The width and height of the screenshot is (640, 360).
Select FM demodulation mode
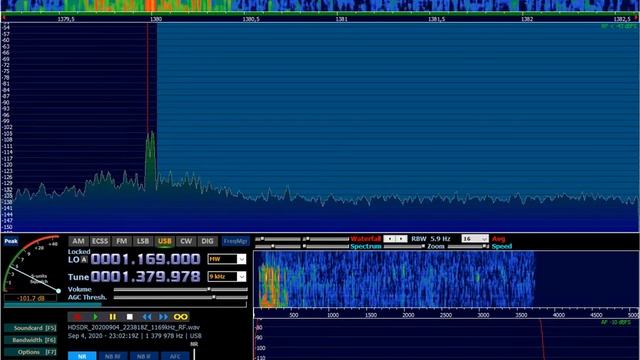[x=122, y=241]
